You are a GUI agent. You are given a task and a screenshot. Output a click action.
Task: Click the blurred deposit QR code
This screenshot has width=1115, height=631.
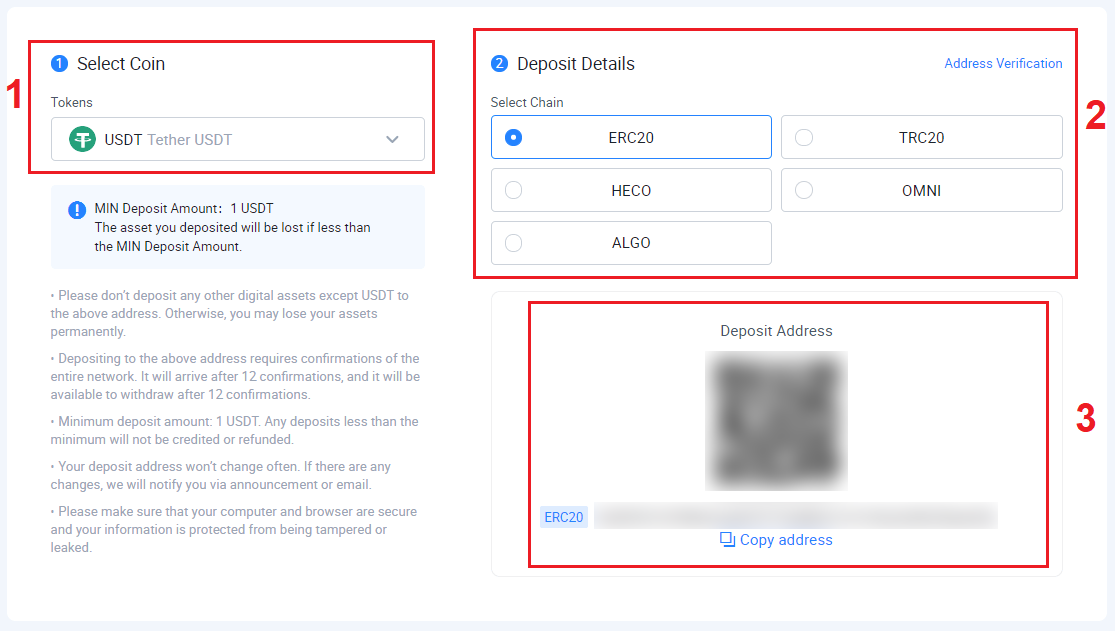777,420
